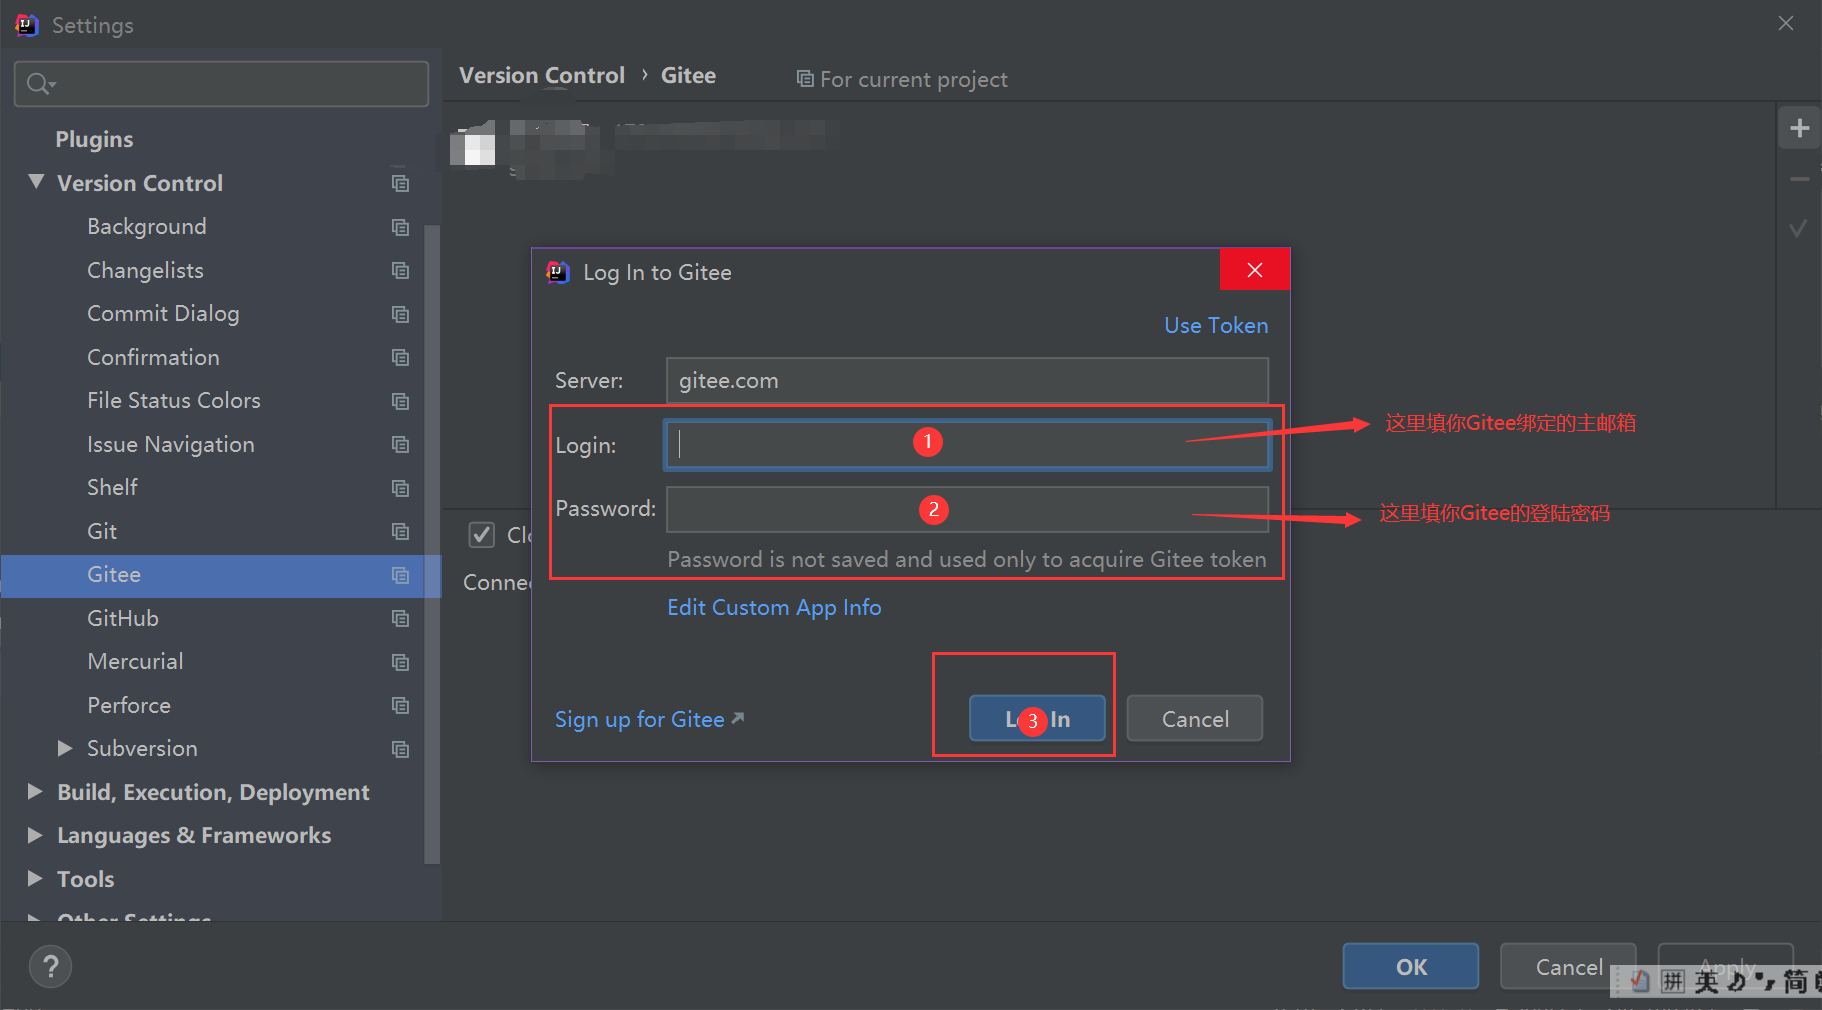Viewport: 1822px width, 1010px height.
Task: Click the IME input method toolbar
Action: [1716, 981]
